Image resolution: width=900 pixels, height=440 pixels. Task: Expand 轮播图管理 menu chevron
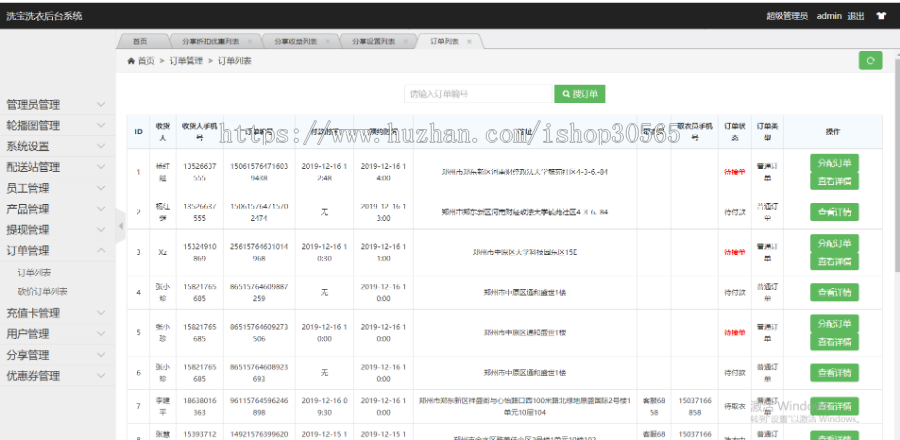101,125
